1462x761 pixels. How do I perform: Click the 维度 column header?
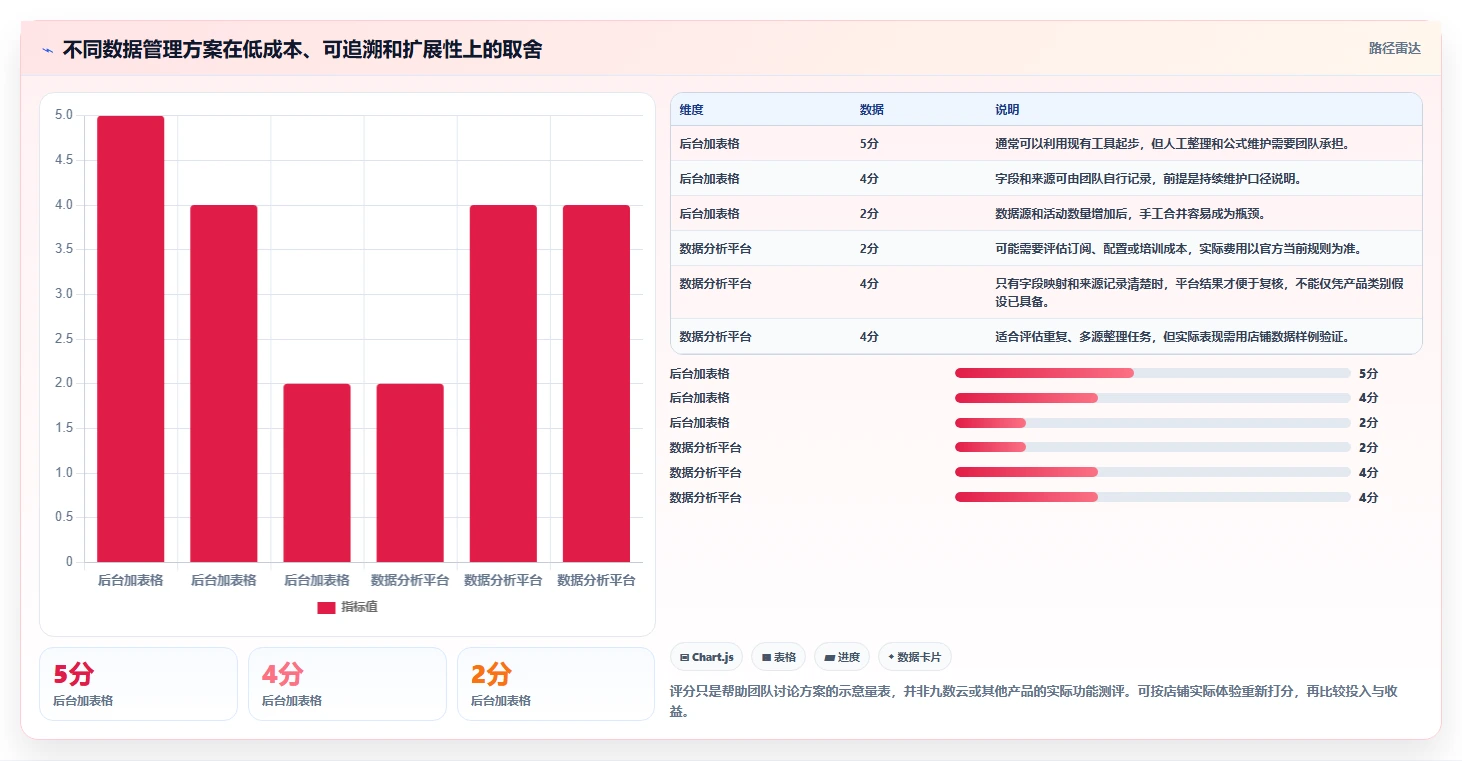point(692,110)
